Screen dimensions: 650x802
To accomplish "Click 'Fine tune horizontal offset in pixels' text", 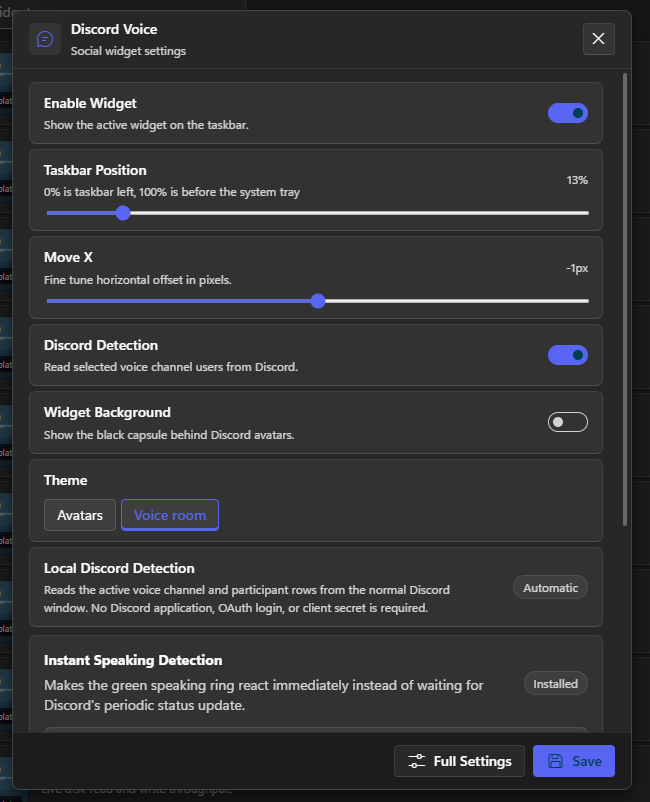I will (x=138, y=280).
